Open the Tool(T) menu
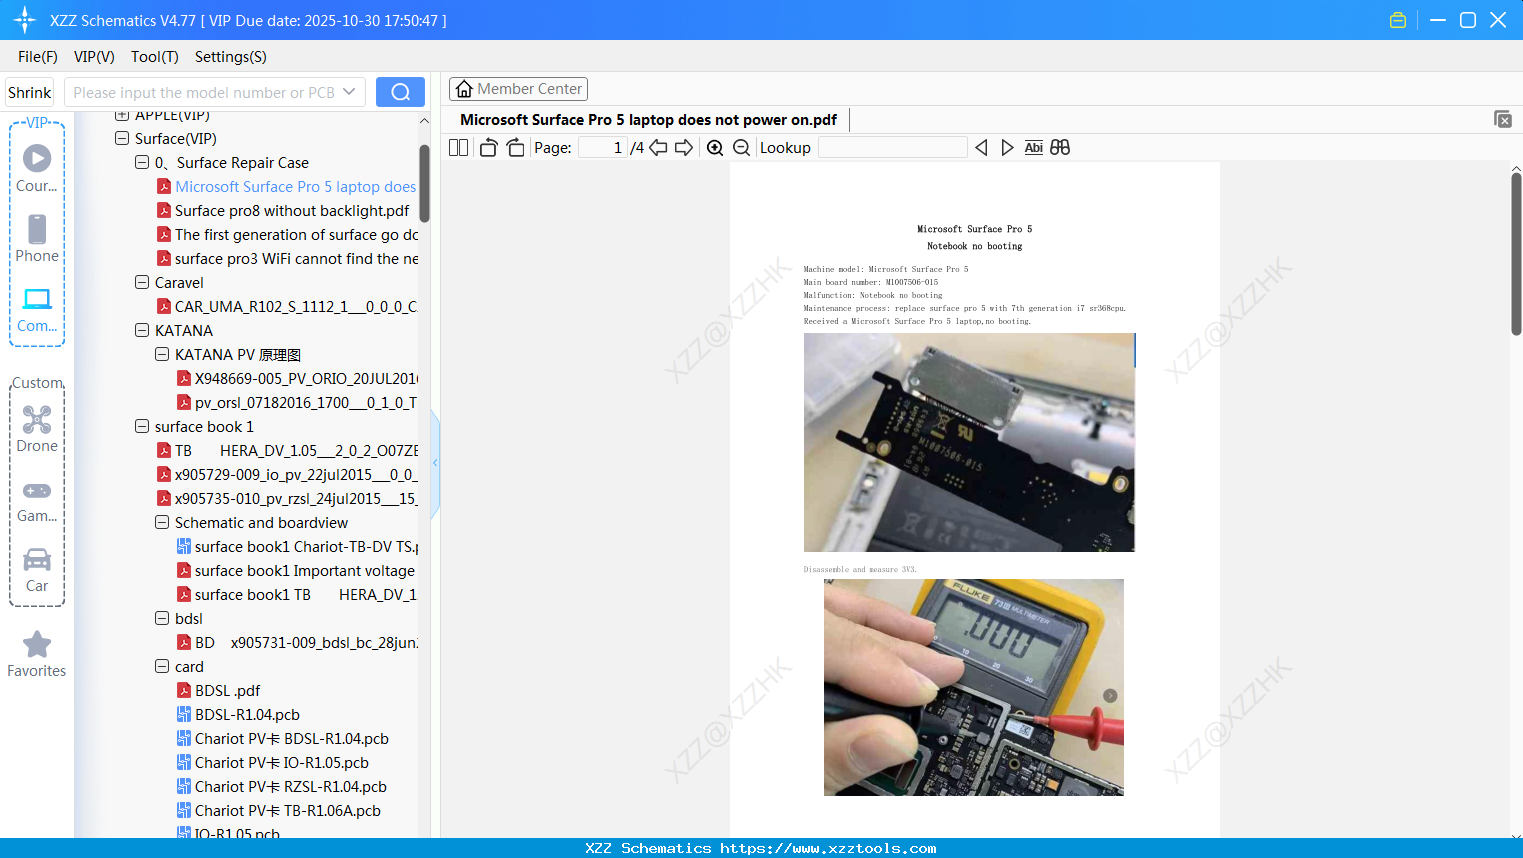Image resolution: width=1523 pixels, height=858 pixels. 155,57
